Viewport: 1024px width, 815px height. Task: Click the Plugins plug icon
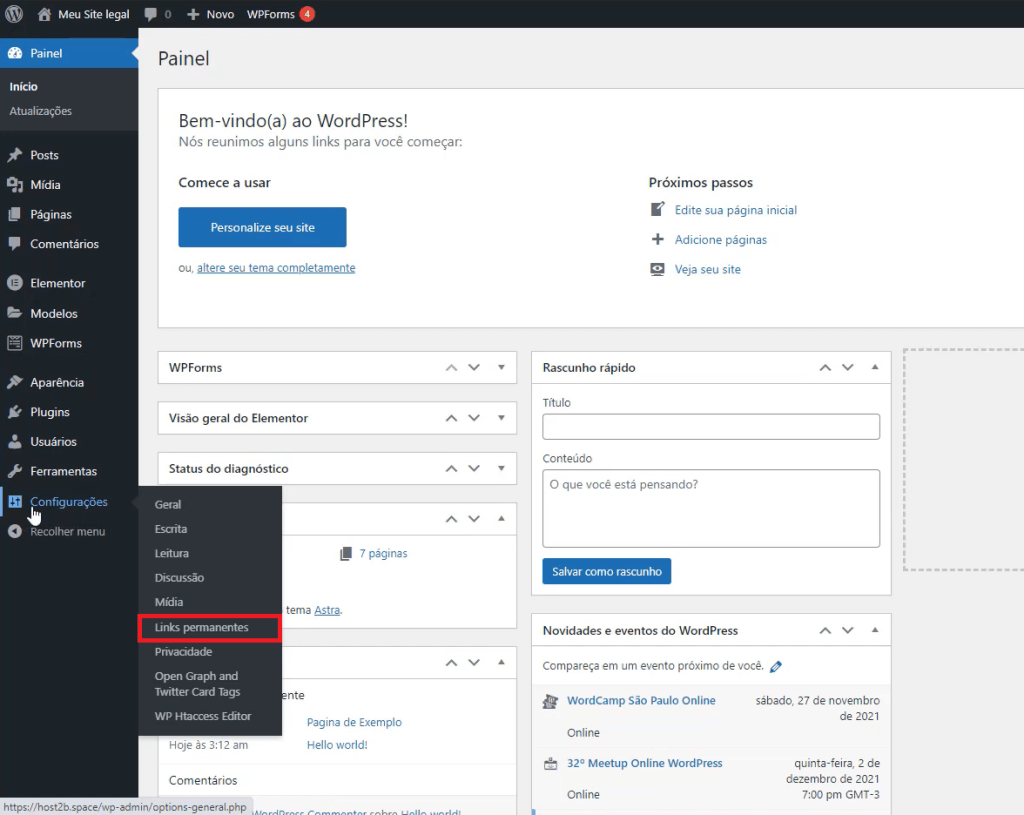tap(15, 412)
